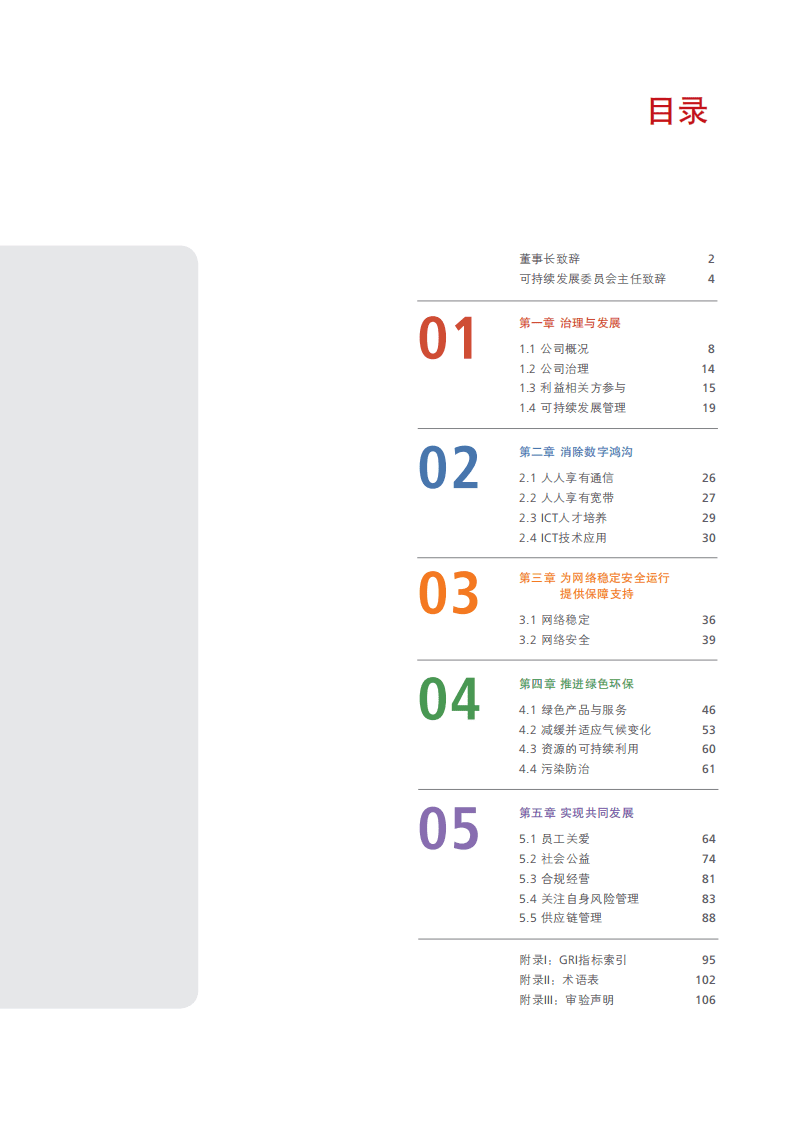Click the large orange 03 chapter number

tap(449, 593)
